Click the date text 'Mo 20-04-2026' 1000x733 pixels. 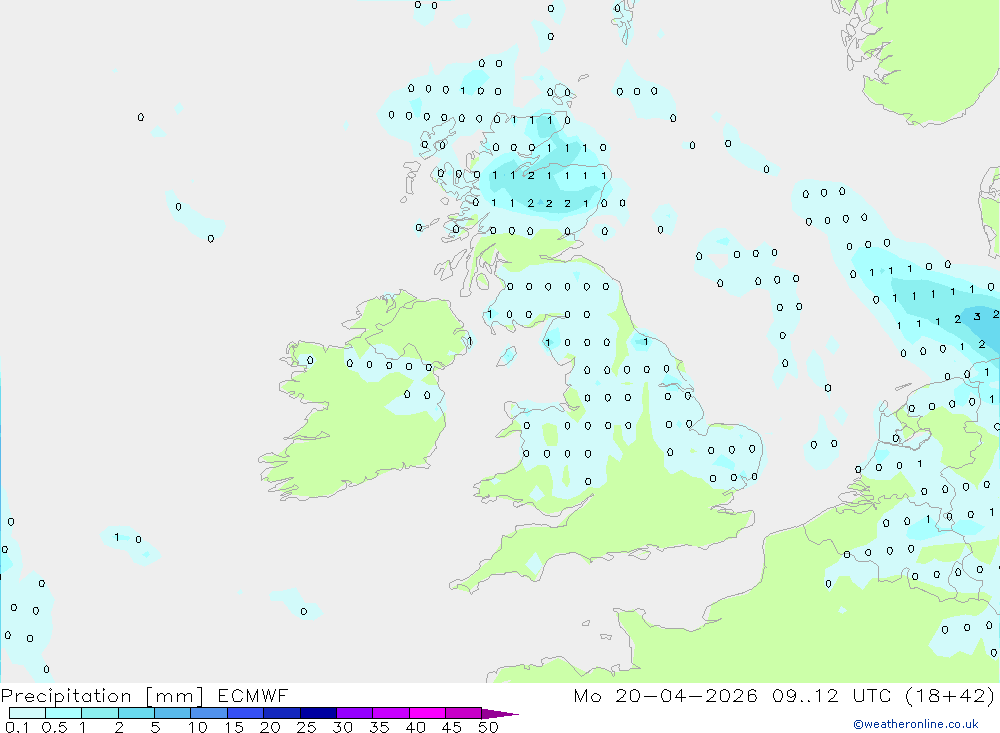pyautogui.click(x=665, y=695)
